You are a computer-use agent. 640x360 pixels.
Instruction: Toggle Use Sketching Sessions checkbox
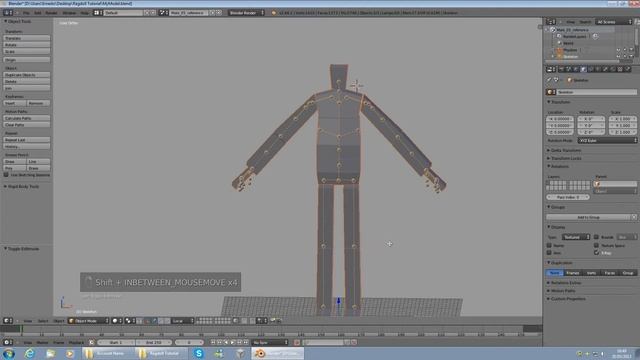point(6,175)
